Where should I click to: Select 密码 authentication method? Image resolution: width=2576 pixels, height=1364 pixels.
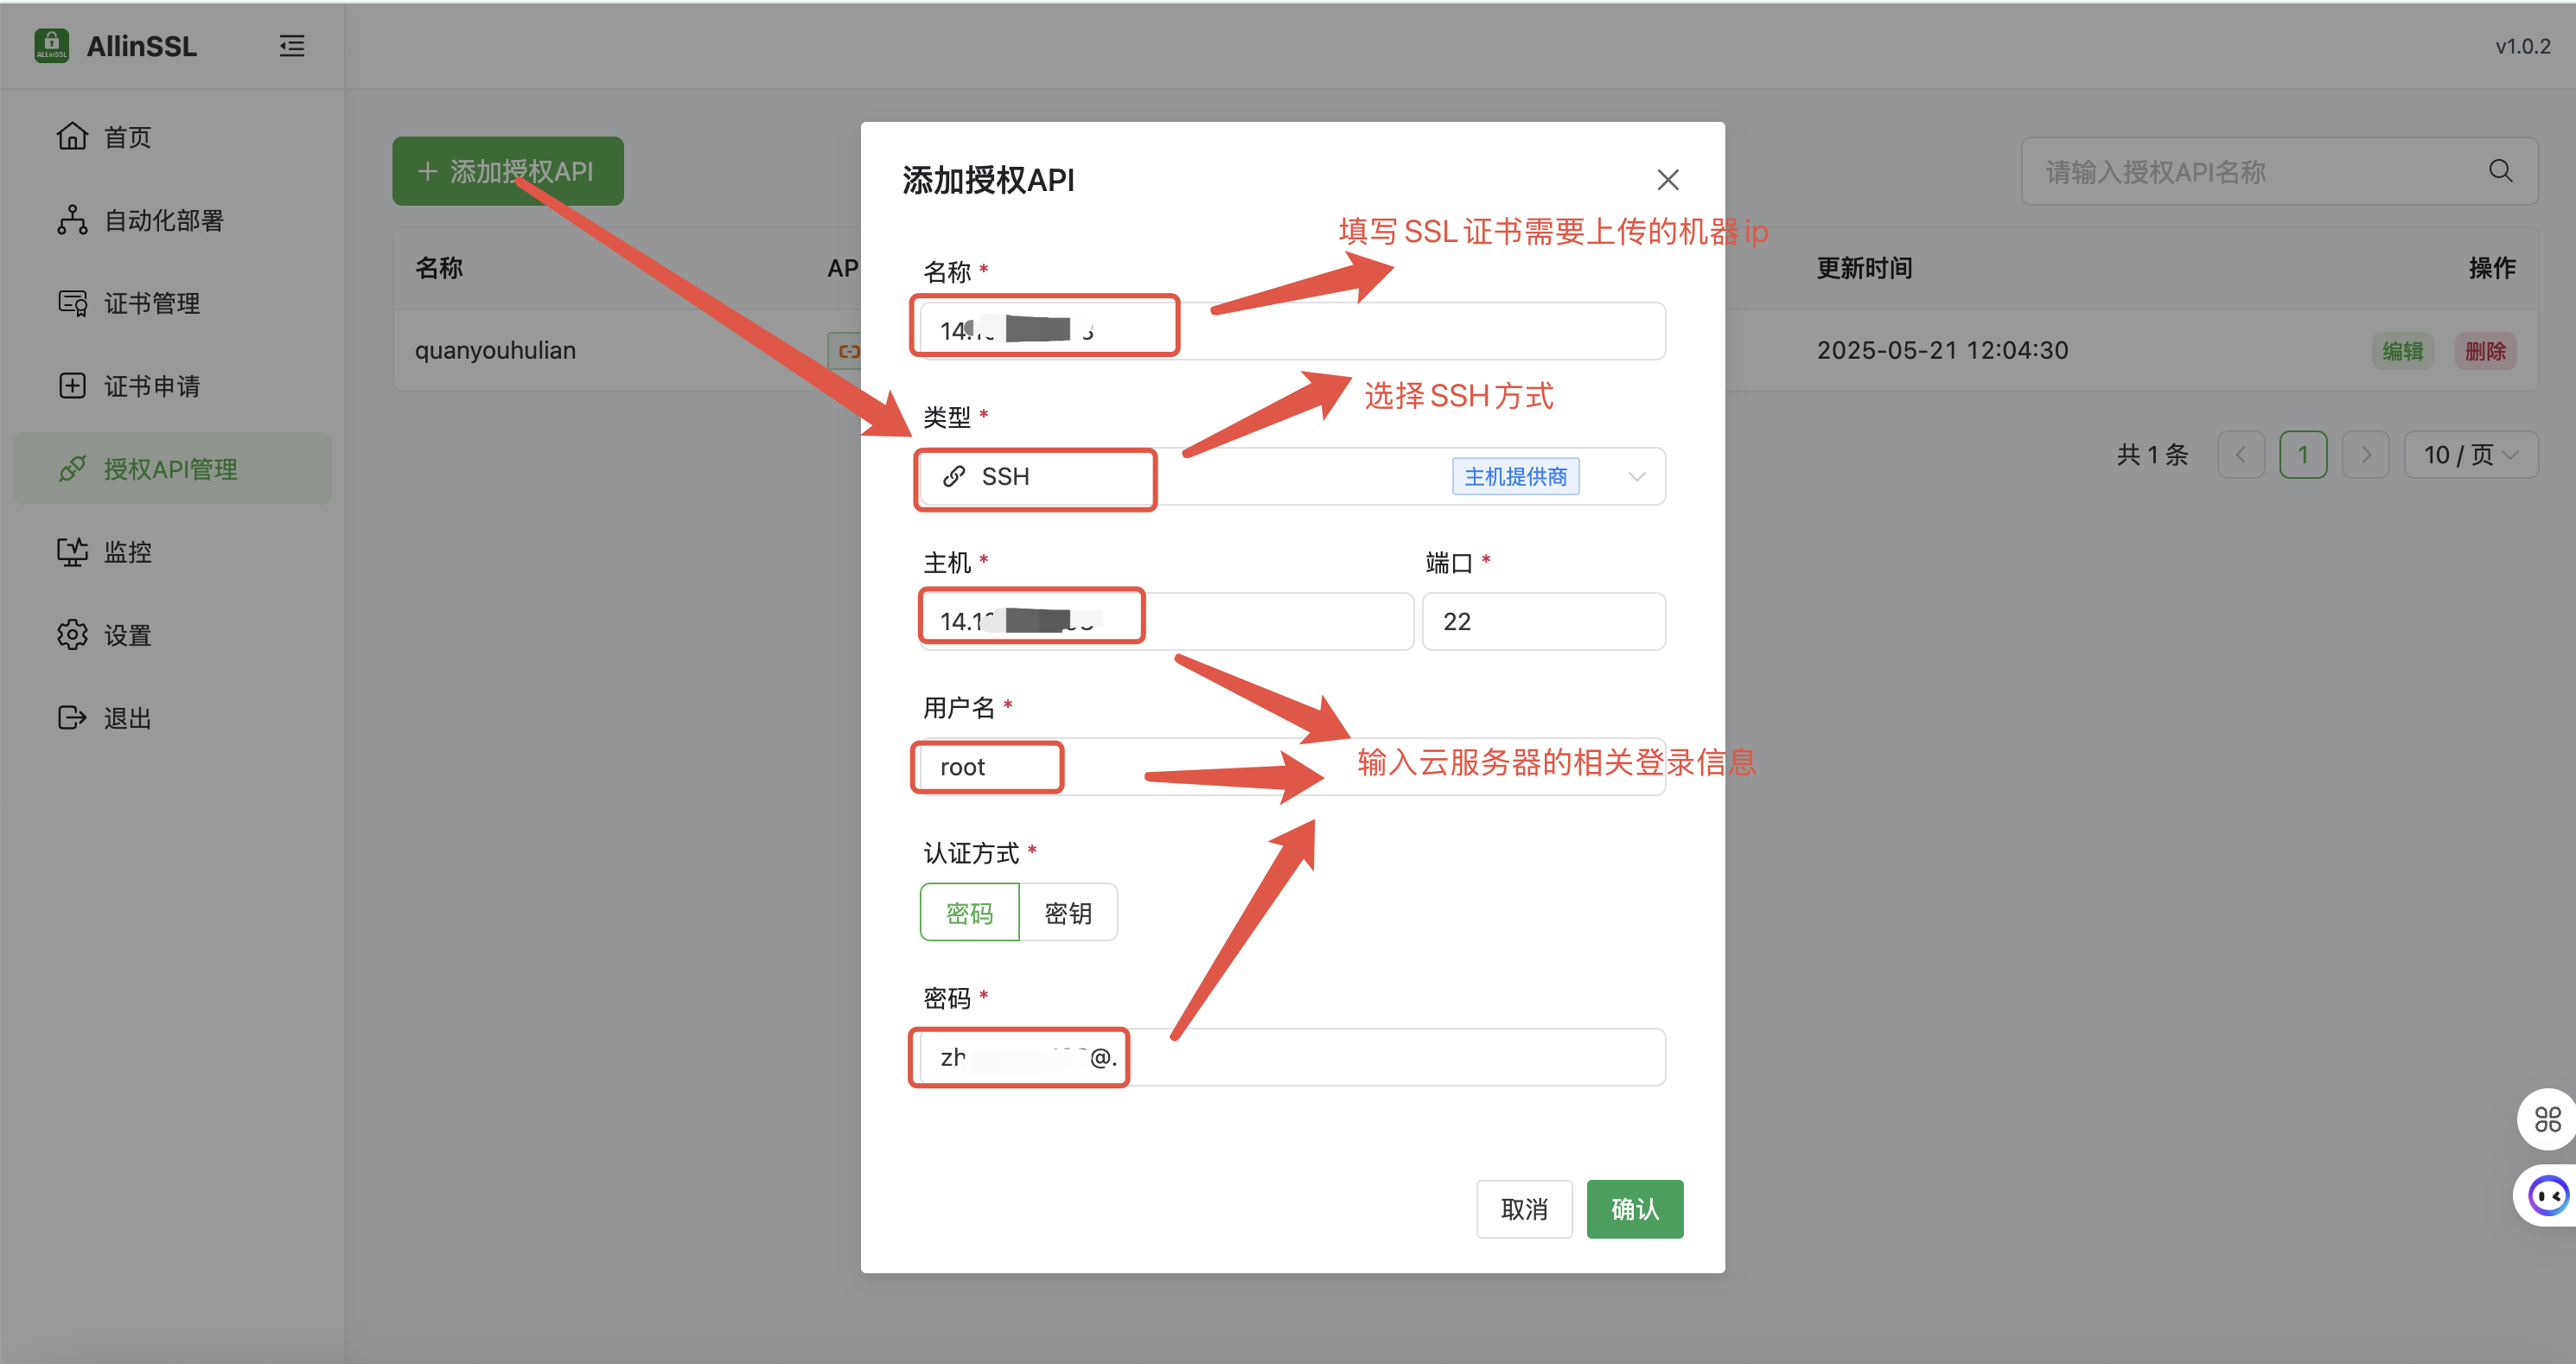[969, 912]
